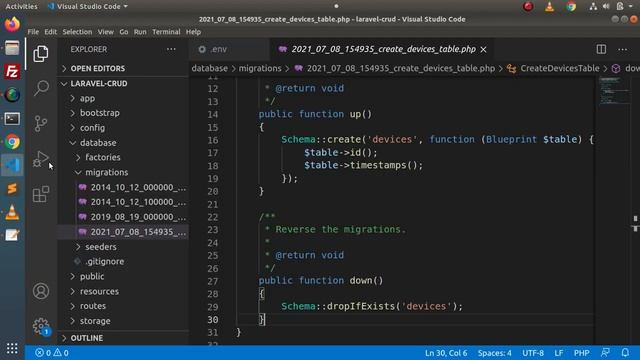Open the Extensions view
The image size is (640, 360).
click(41, 194)
